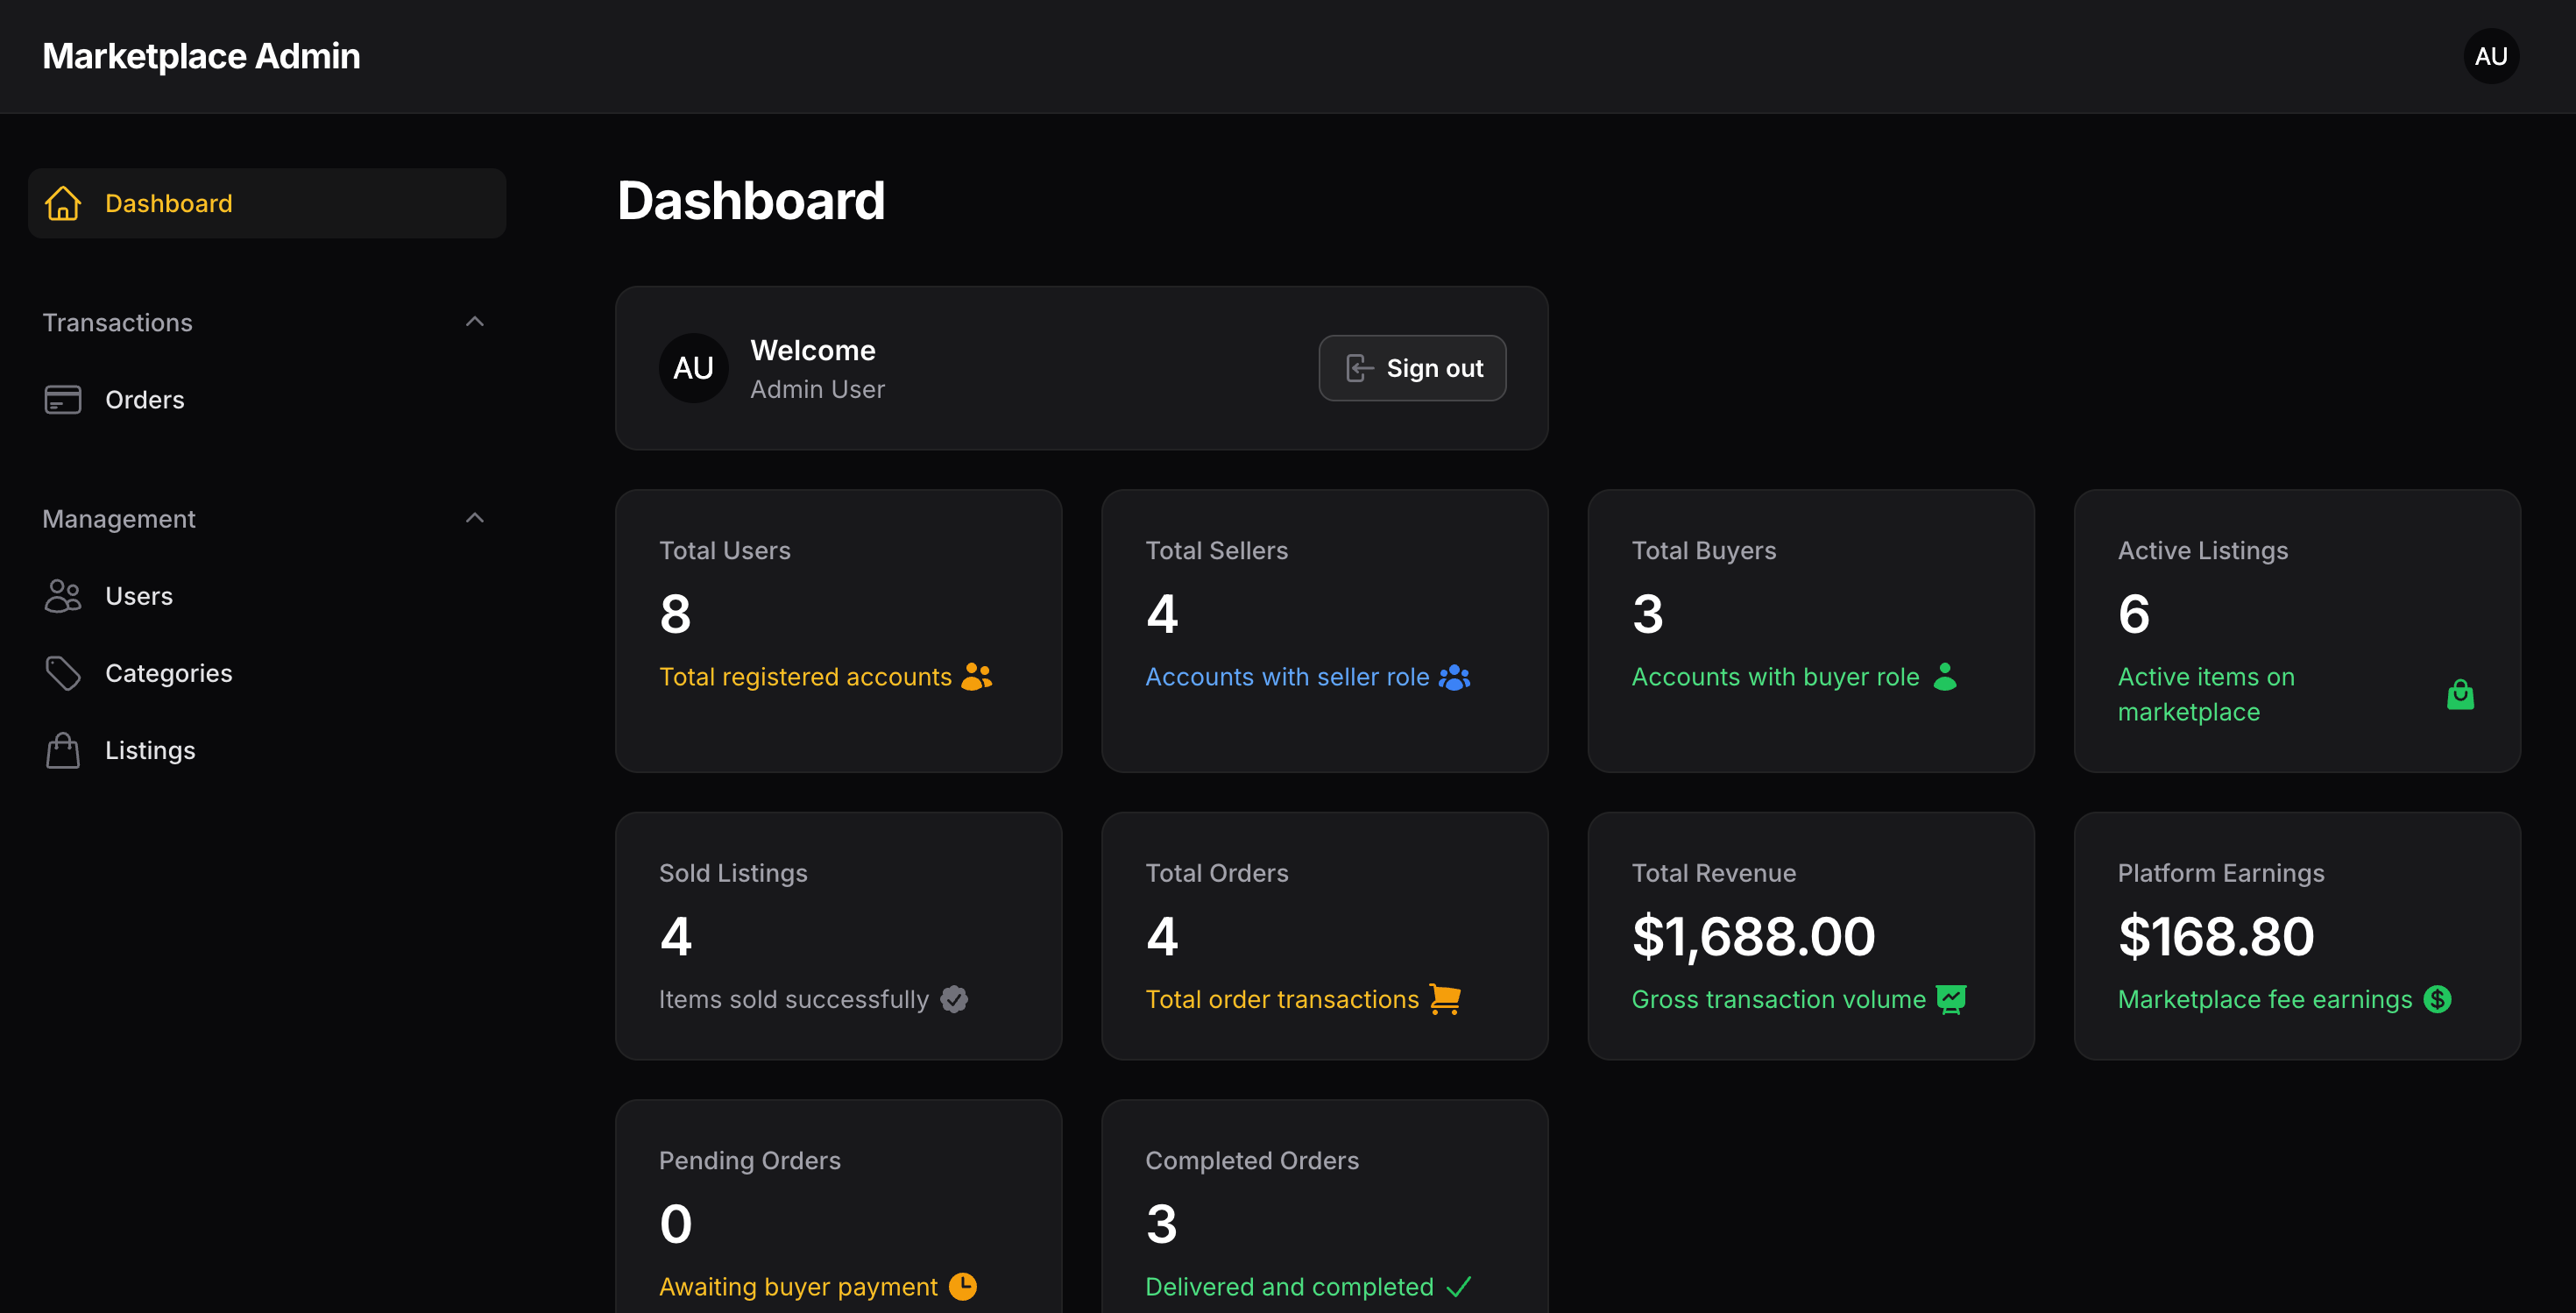Click the orange clock icon in Pending Orders card
The width and height of the screenshot is (2576, 1313).
point(962,1286)
